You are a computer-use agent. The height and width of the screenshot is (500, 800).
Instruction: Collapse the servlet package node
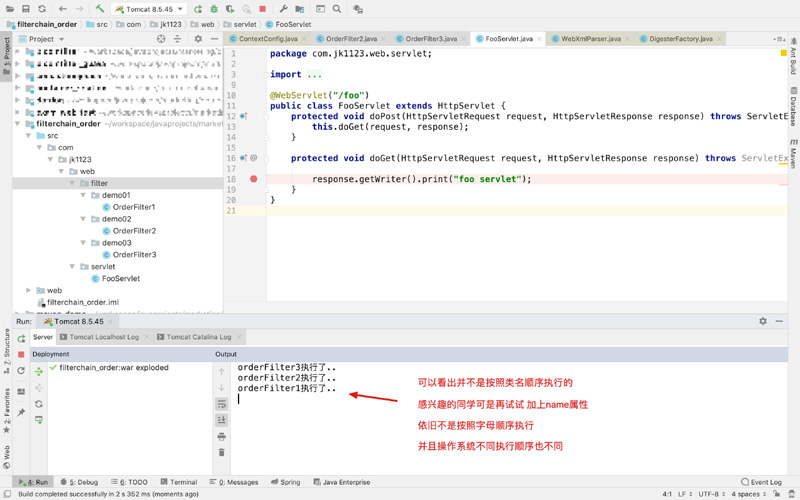[x=72, y=266]
